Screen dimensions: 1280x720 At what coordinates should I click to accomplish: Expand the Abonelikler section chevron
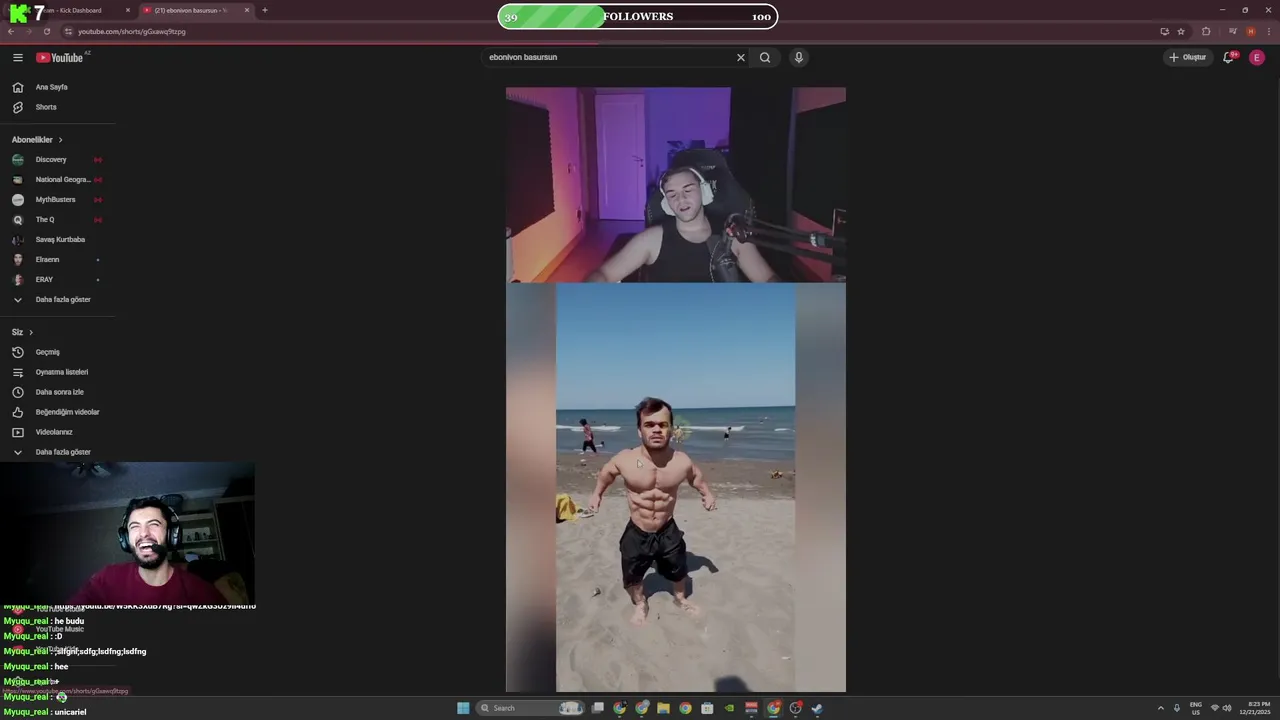pos(60,140)
